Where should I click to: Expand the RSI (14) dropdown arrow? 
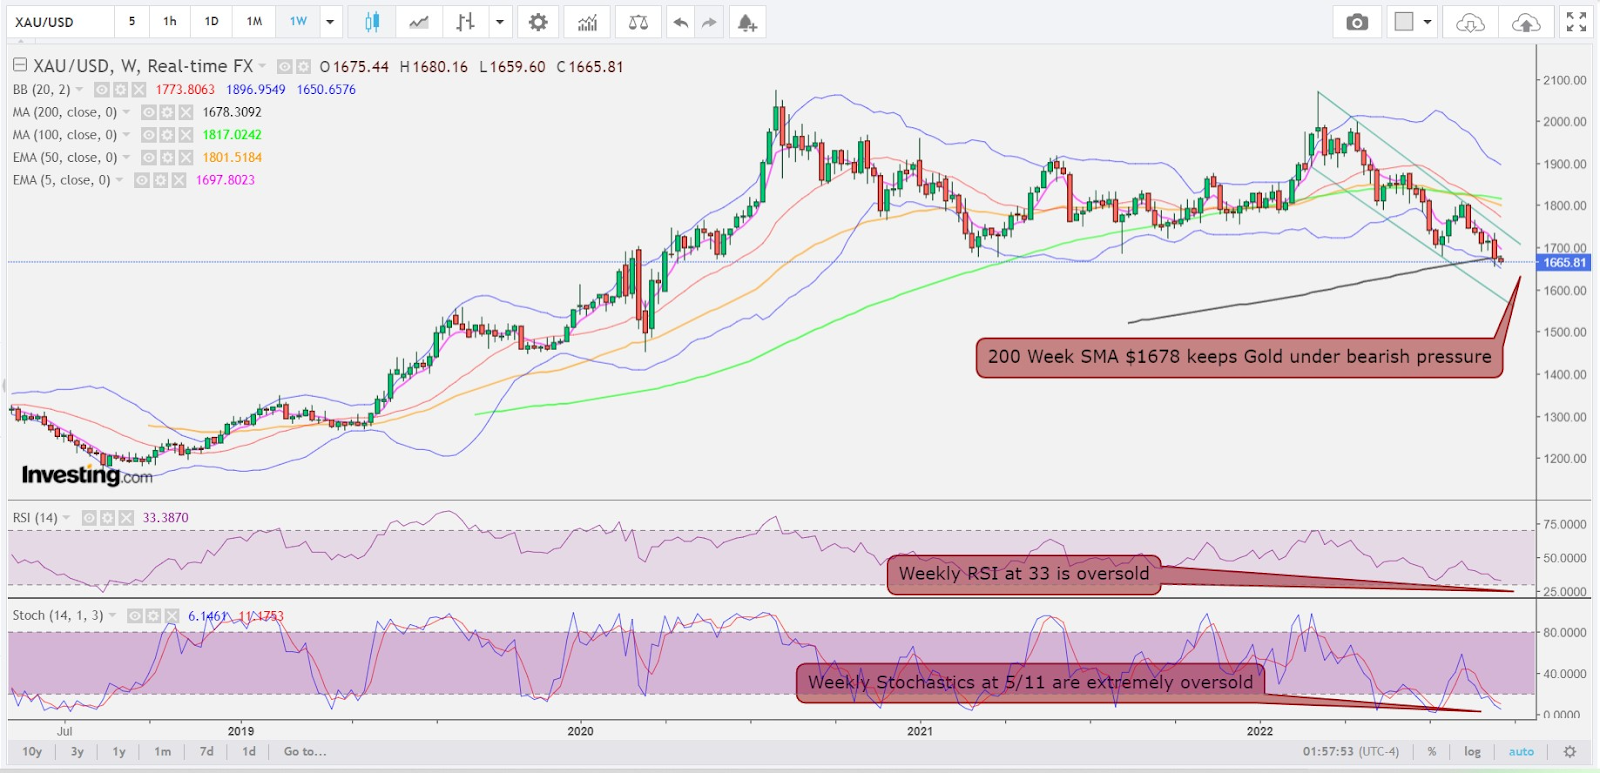[x=67, y=517]
